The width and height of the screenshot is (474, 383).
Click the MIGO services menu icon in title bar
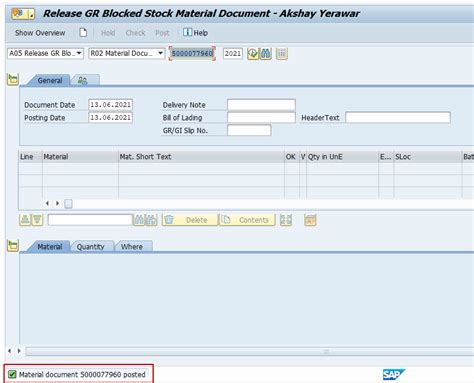pyautogui.click(x=23, y=14)
